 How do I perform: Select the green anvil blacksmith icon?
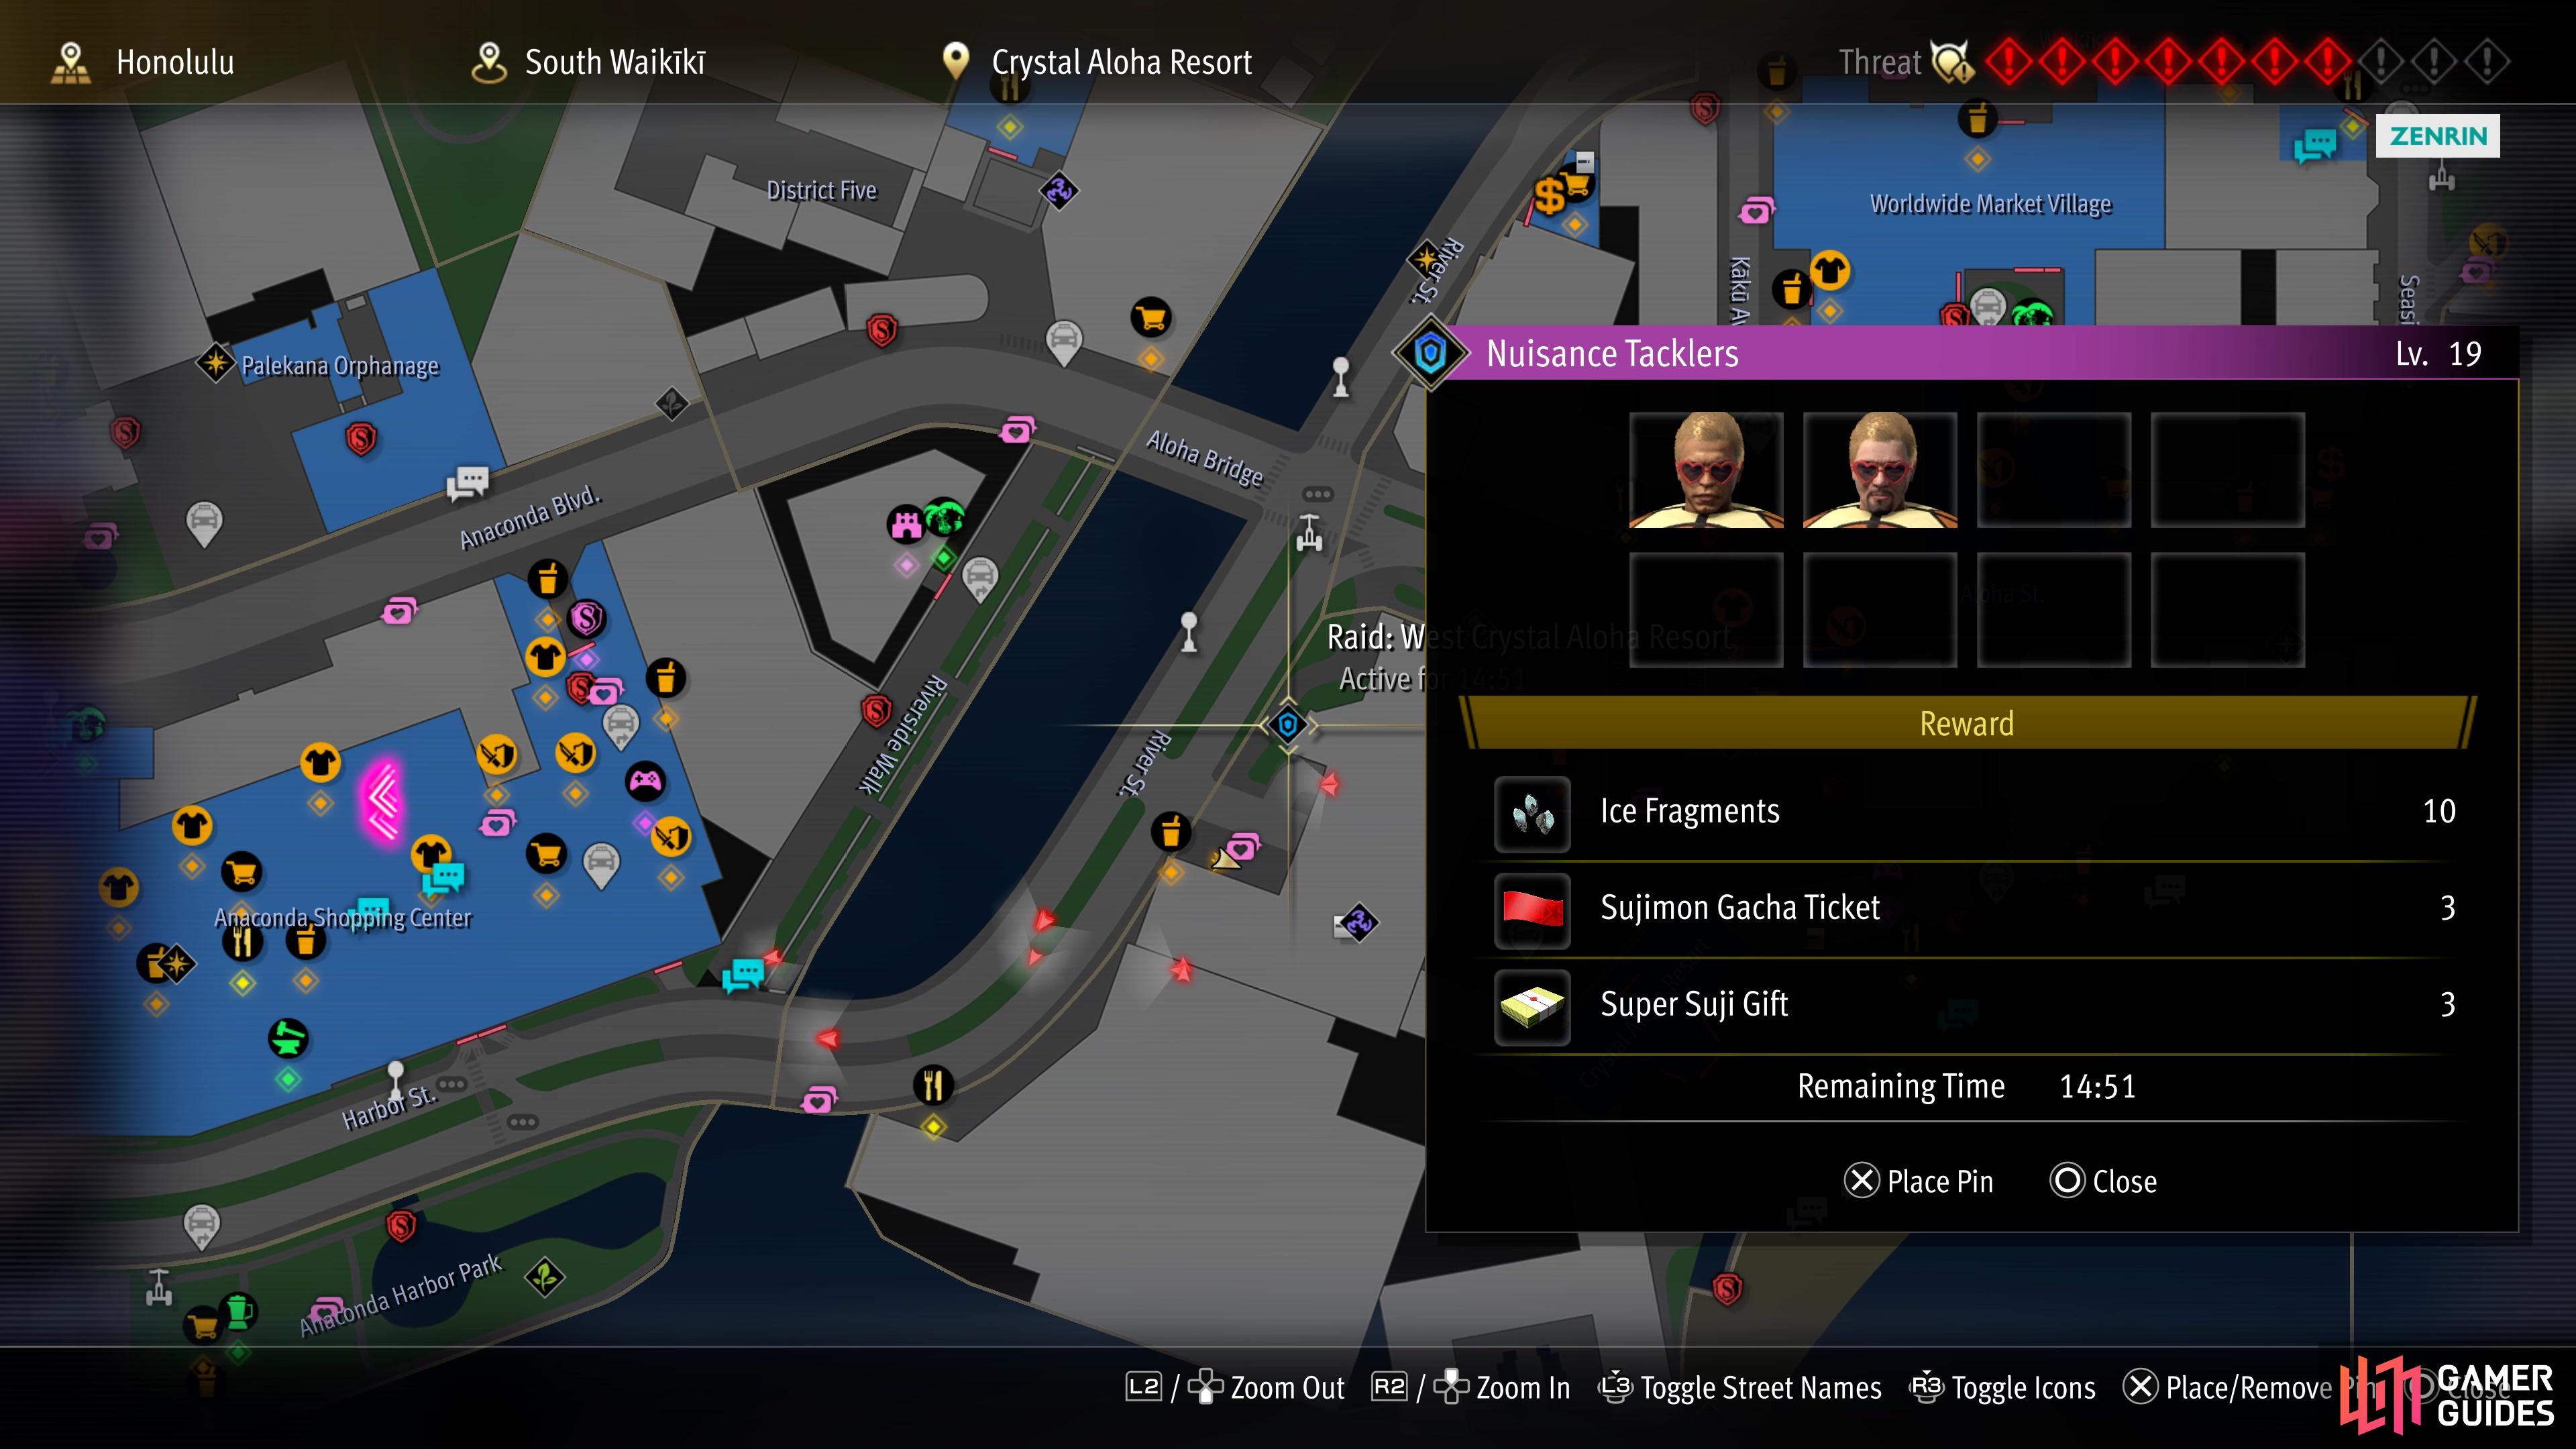click(x=288, y=1038)
